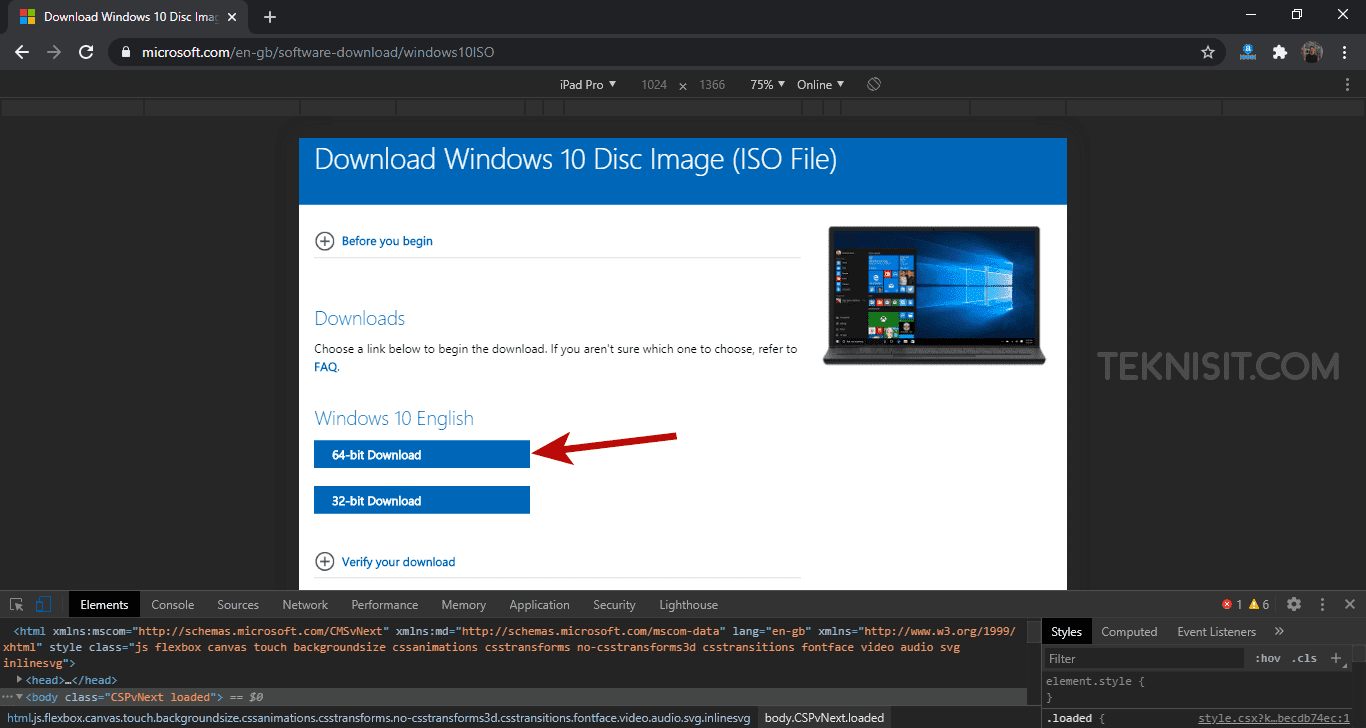
Task: Click the Windows 10 English heading
Action: pos(394,418)
